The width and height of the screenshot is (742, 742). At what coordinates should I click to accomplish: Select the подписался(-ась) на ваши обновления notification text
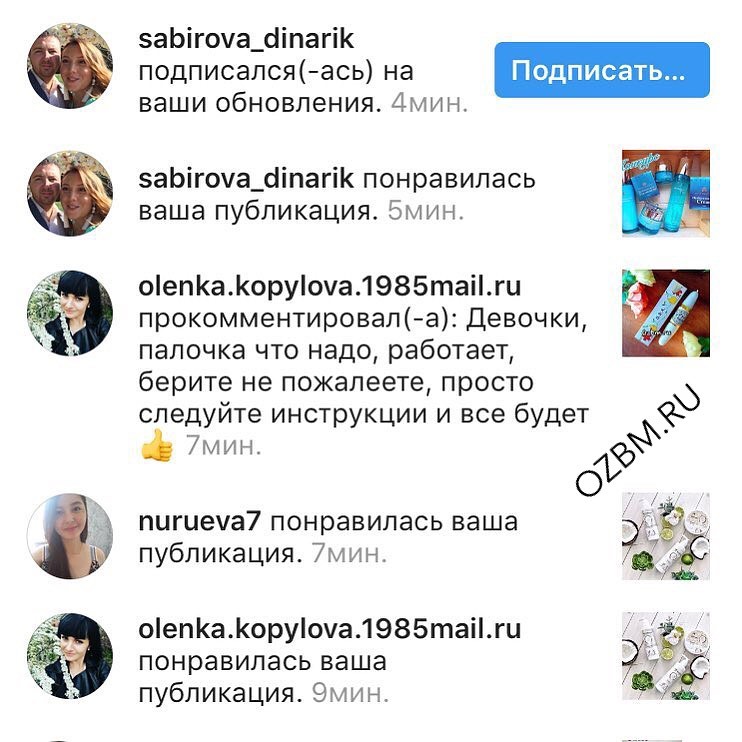pyautogui.click(x=276, y=87)
